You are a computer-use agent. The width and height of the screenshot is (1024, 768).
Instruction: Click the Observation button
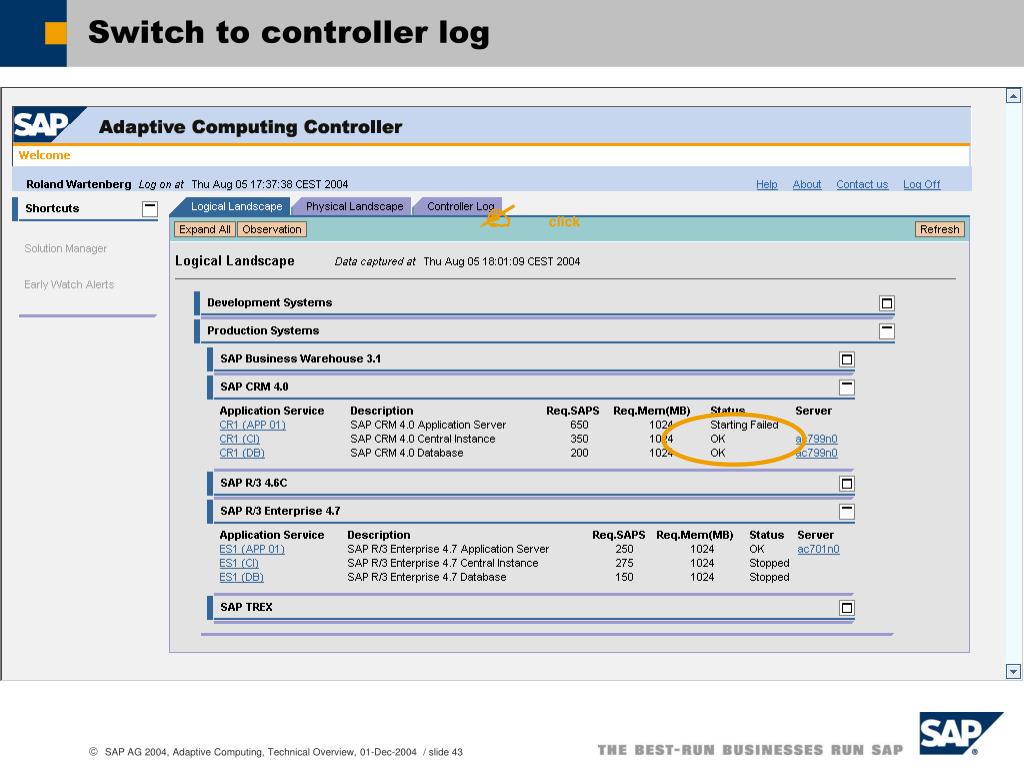[x=272, y=229]
